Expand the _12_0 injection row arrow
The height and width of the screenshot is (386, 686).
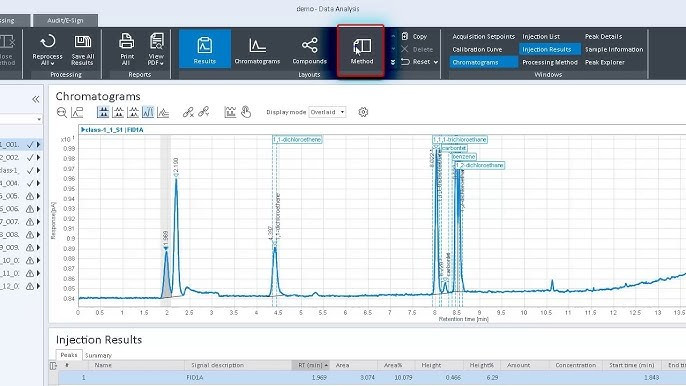[x=38, y=286]
